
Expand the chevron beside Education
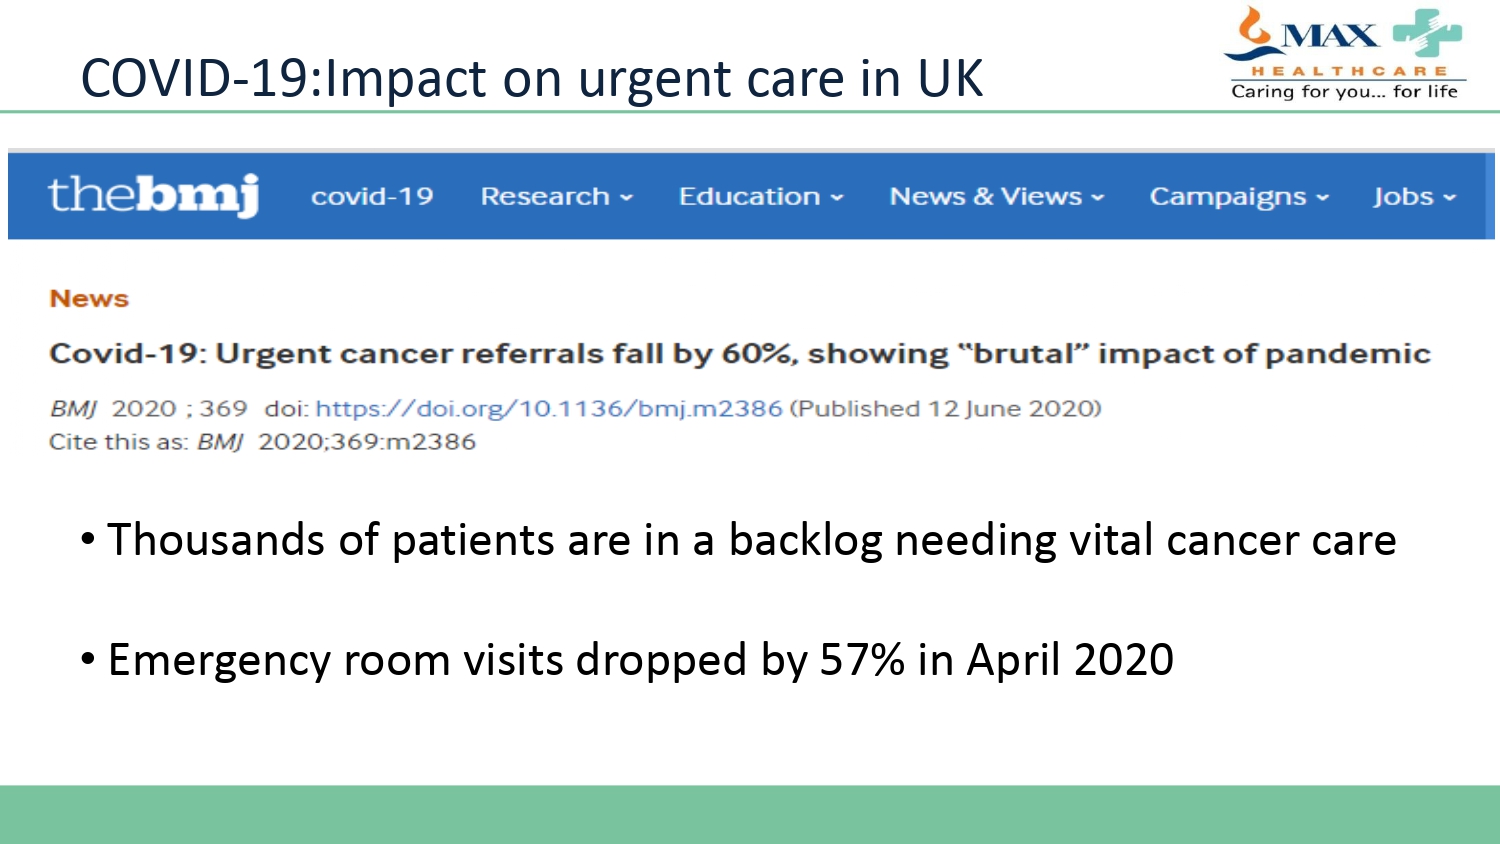pyautogui.click(x=838, y=198)
